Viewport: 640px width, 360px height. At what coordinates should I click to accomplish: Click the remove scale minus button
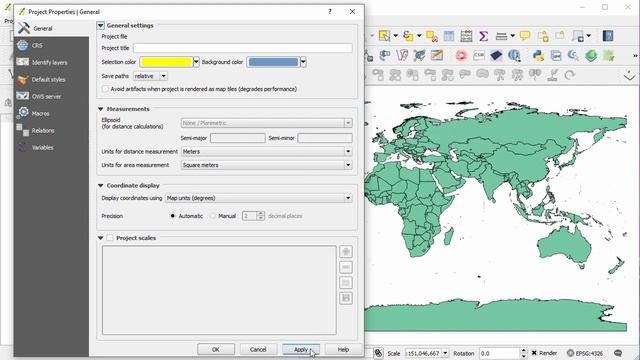click(x=346, y=267)
